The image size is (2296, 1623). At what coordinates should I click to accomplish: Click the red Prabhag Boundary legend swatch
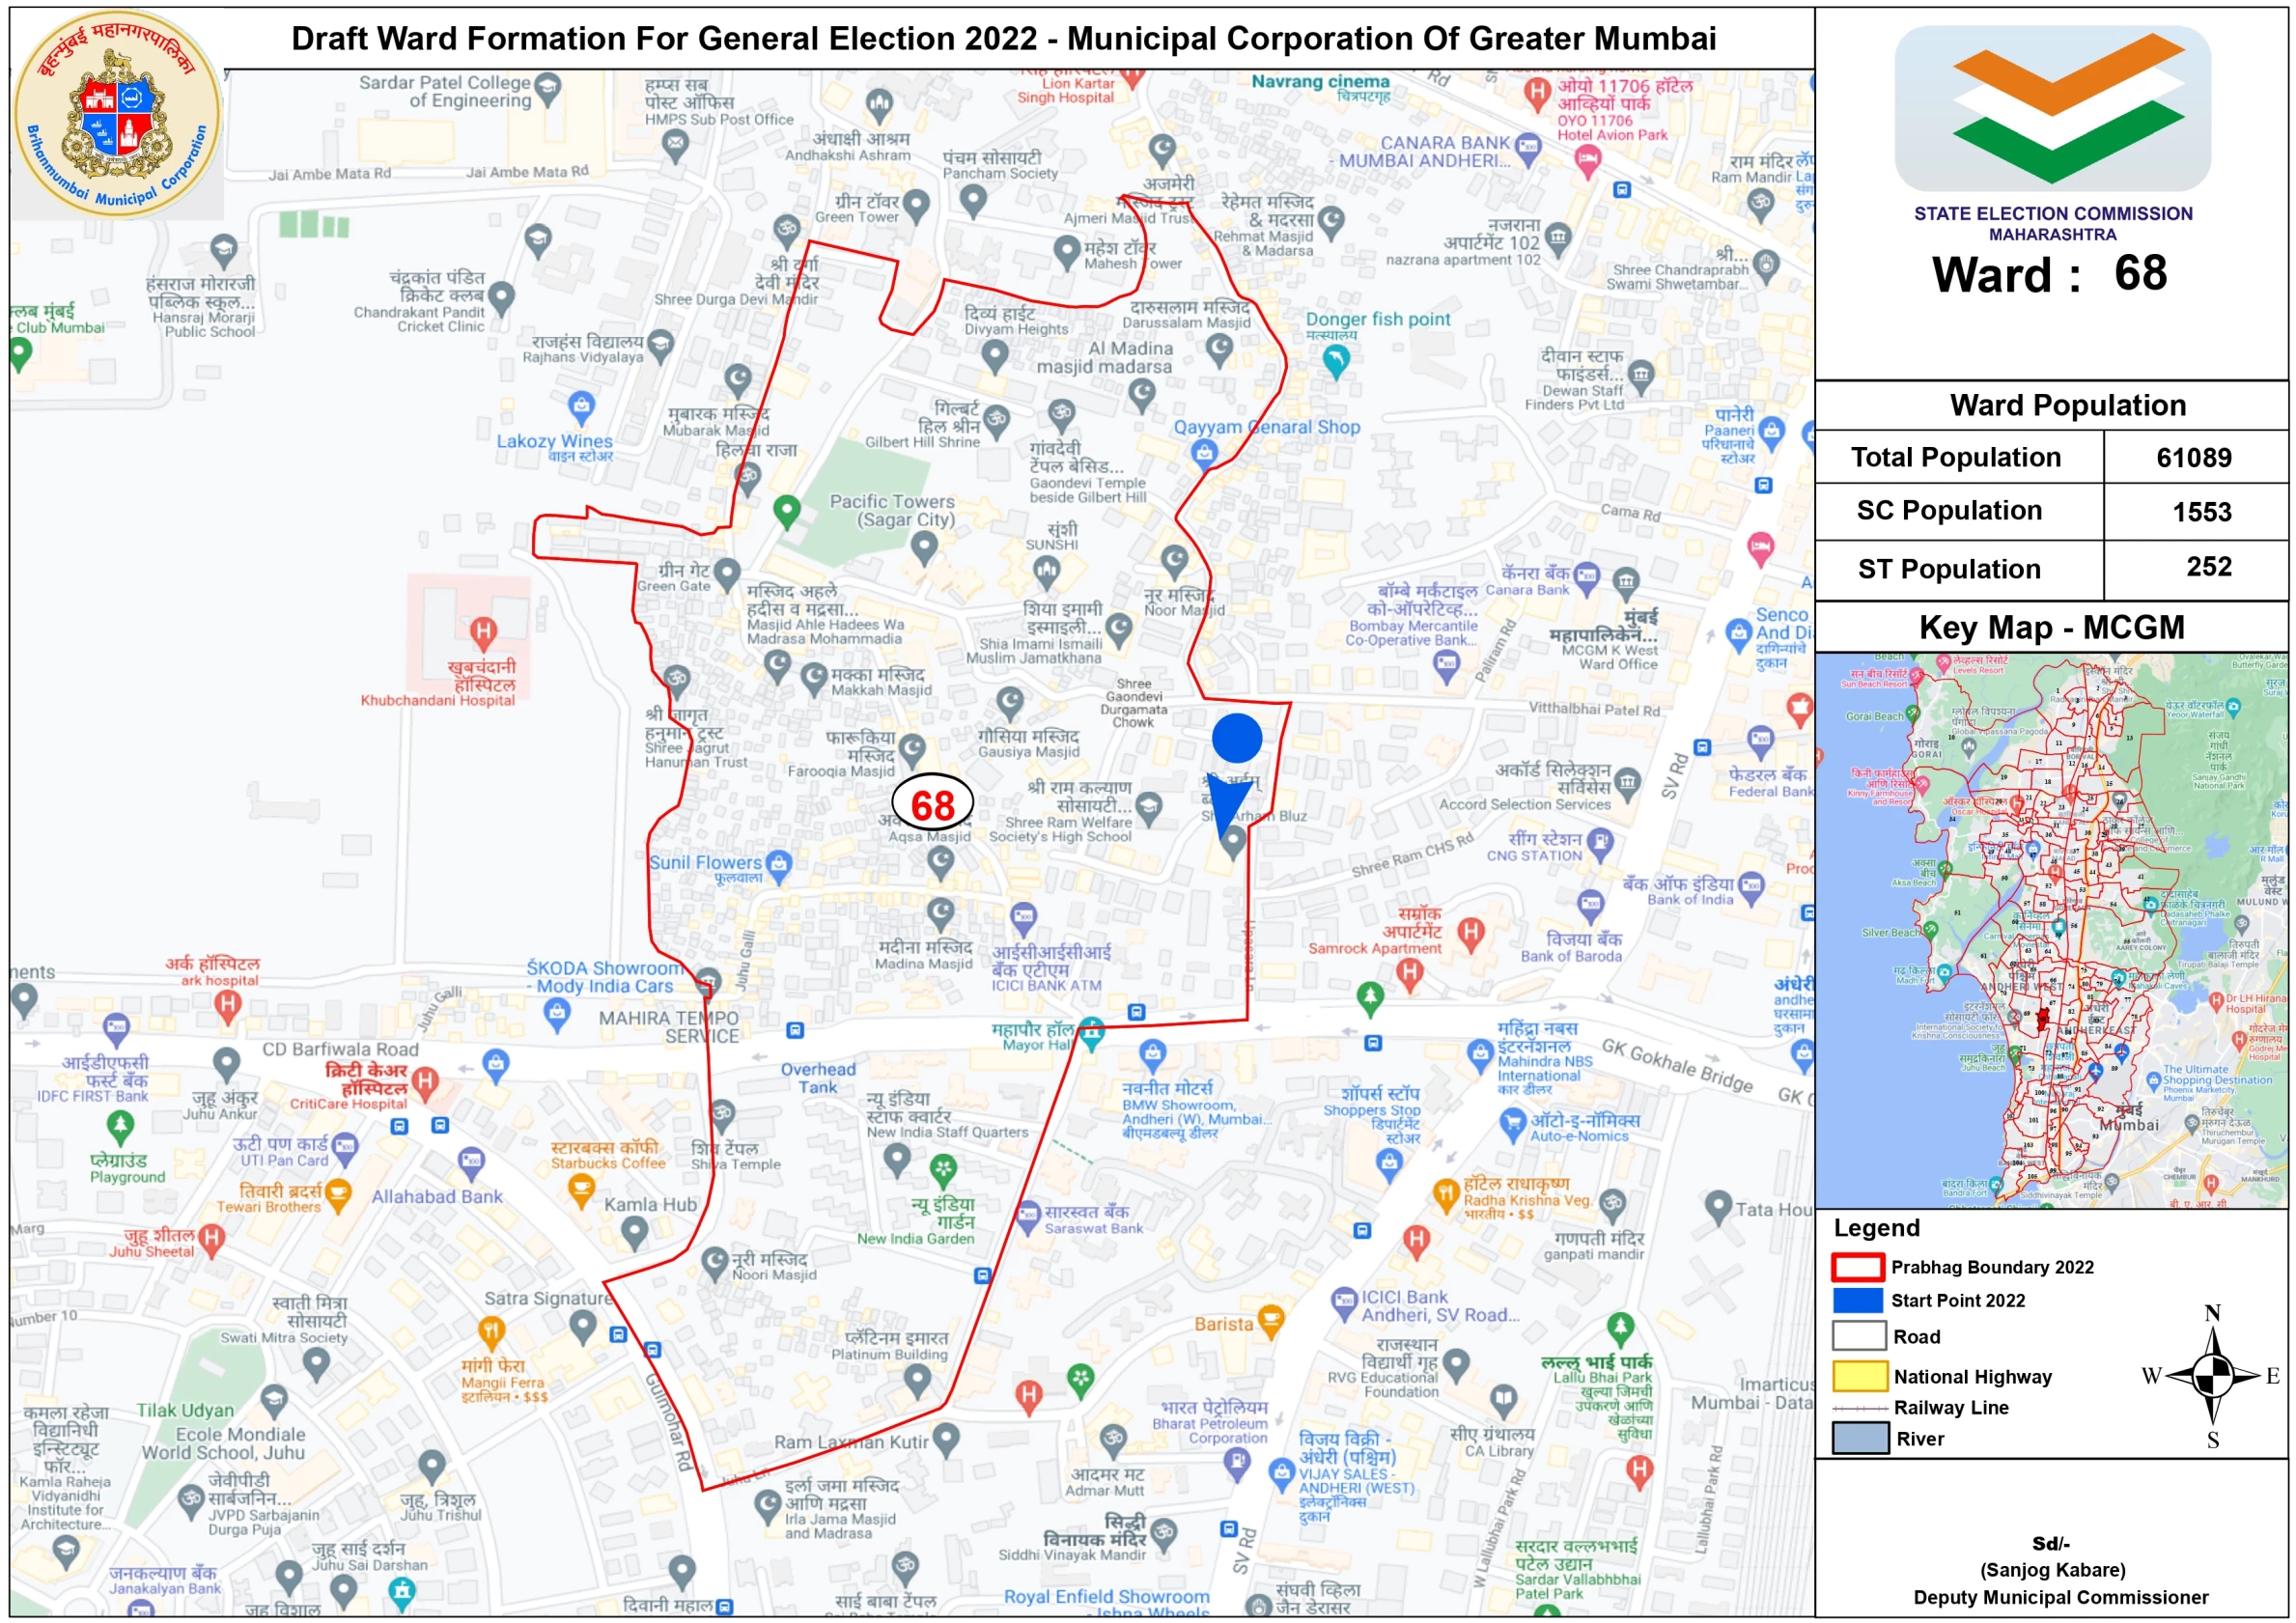[x=1858, y=1267]
